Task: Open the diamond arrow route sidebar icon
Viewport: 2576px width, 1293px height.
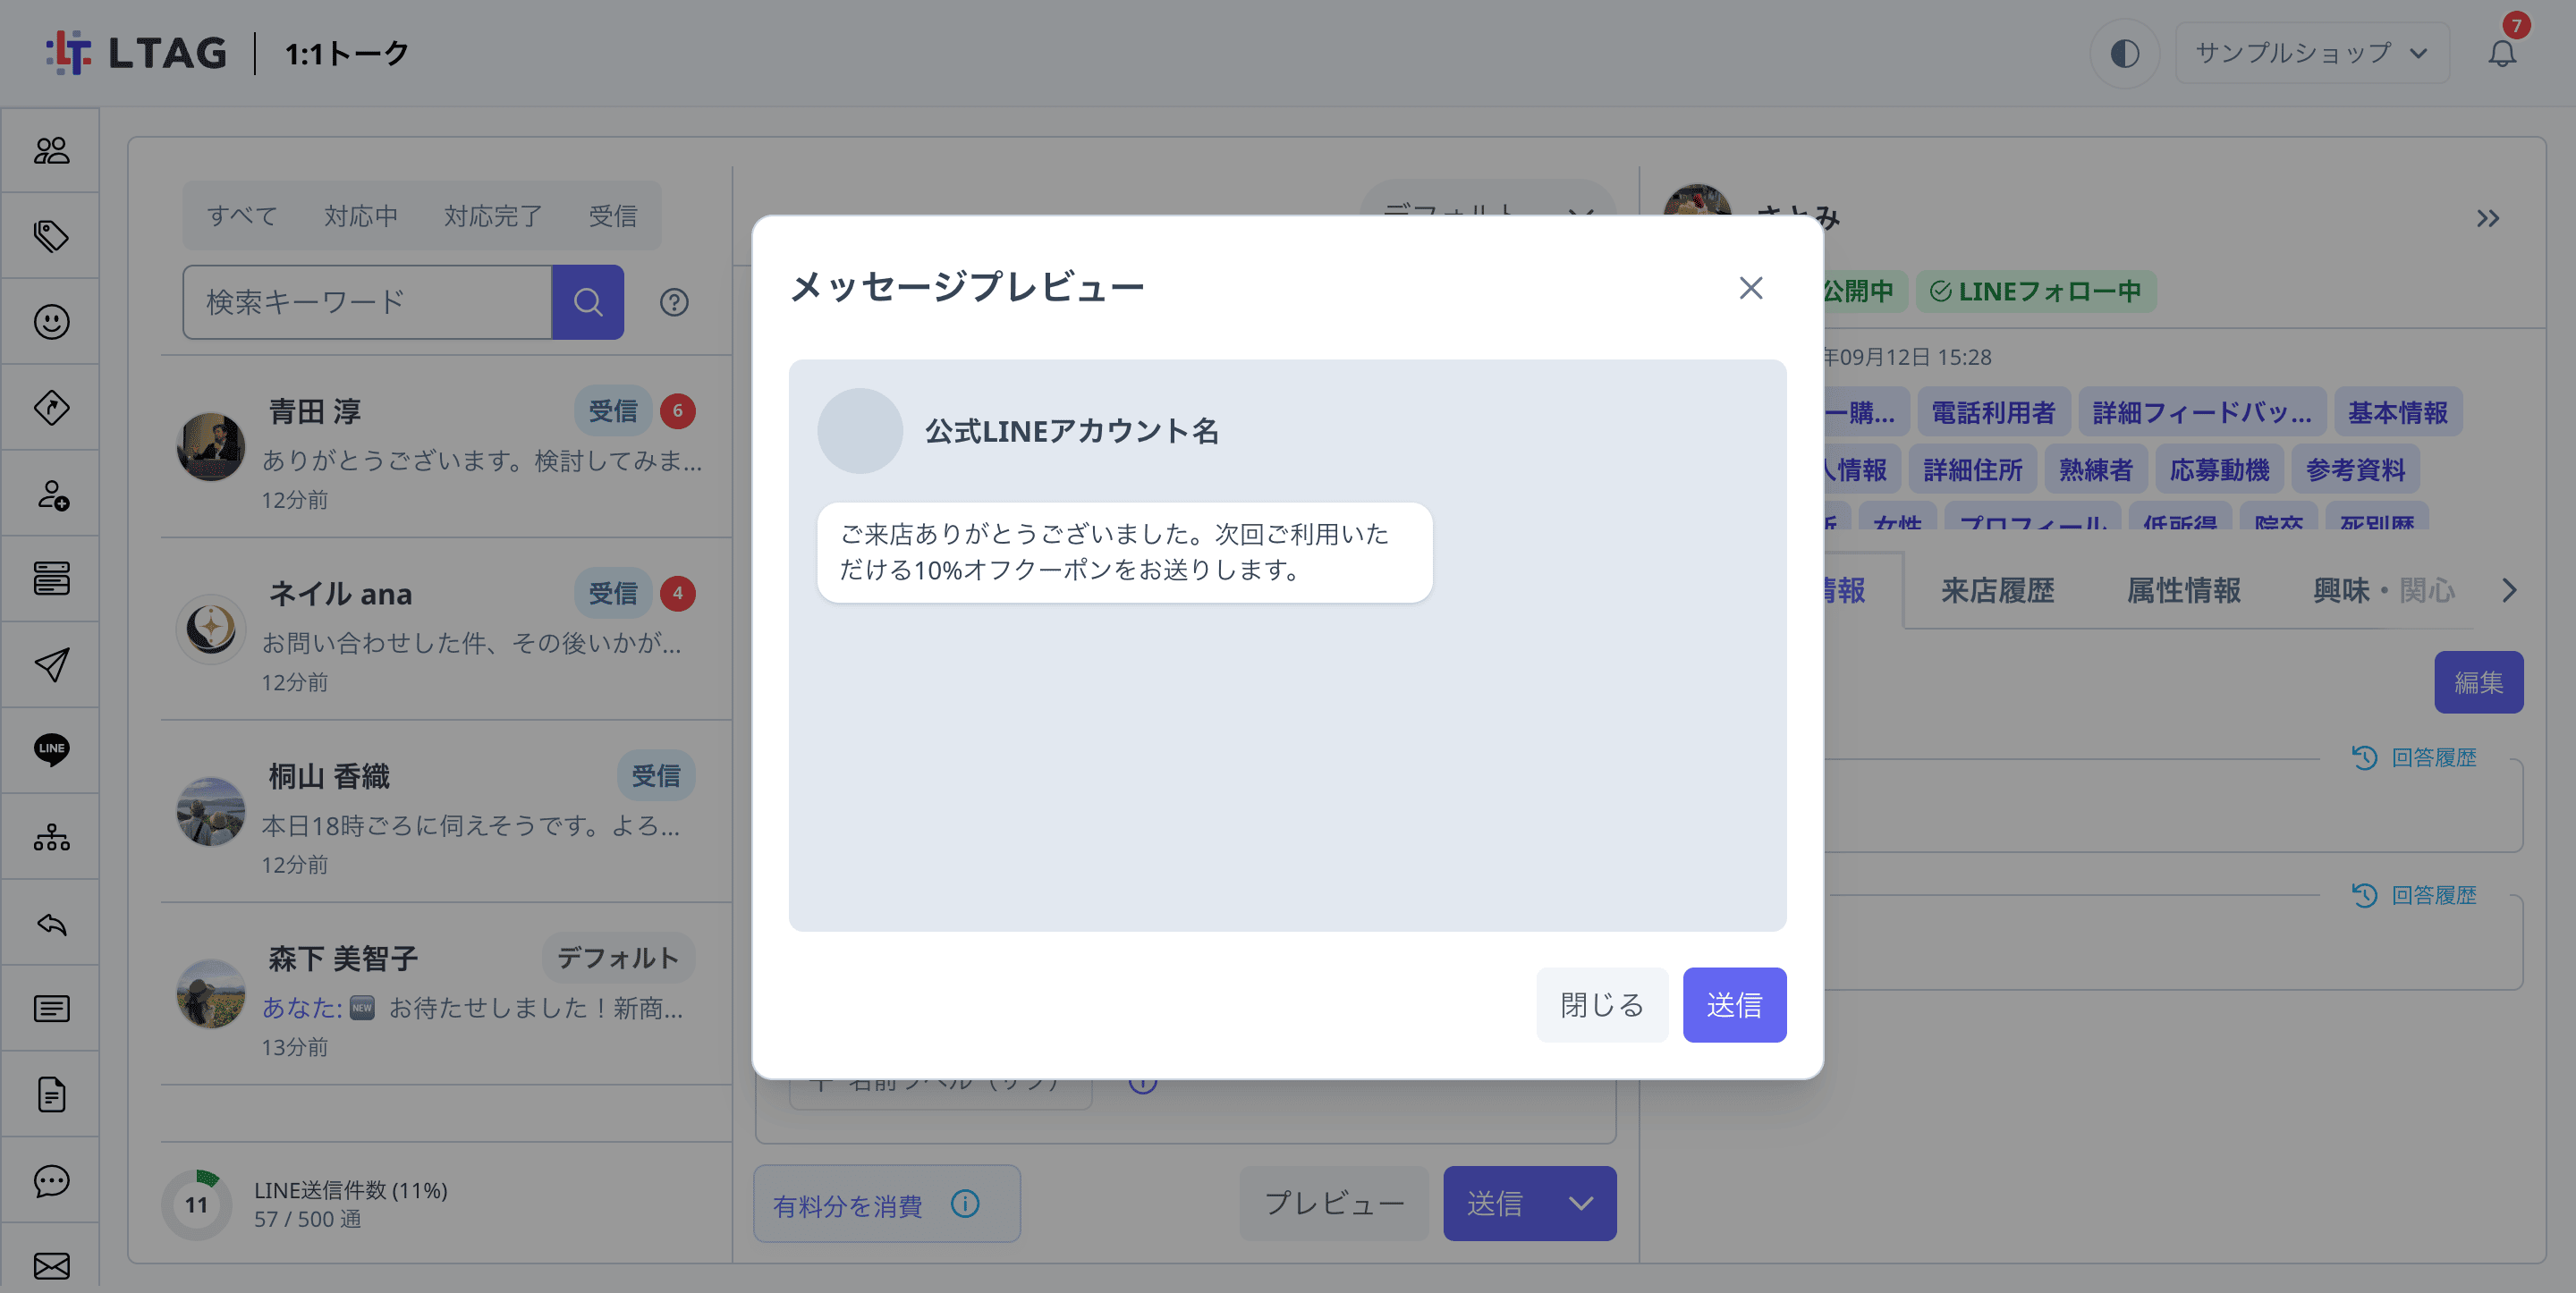Action: pyautogui.click(x=51, y=408)
